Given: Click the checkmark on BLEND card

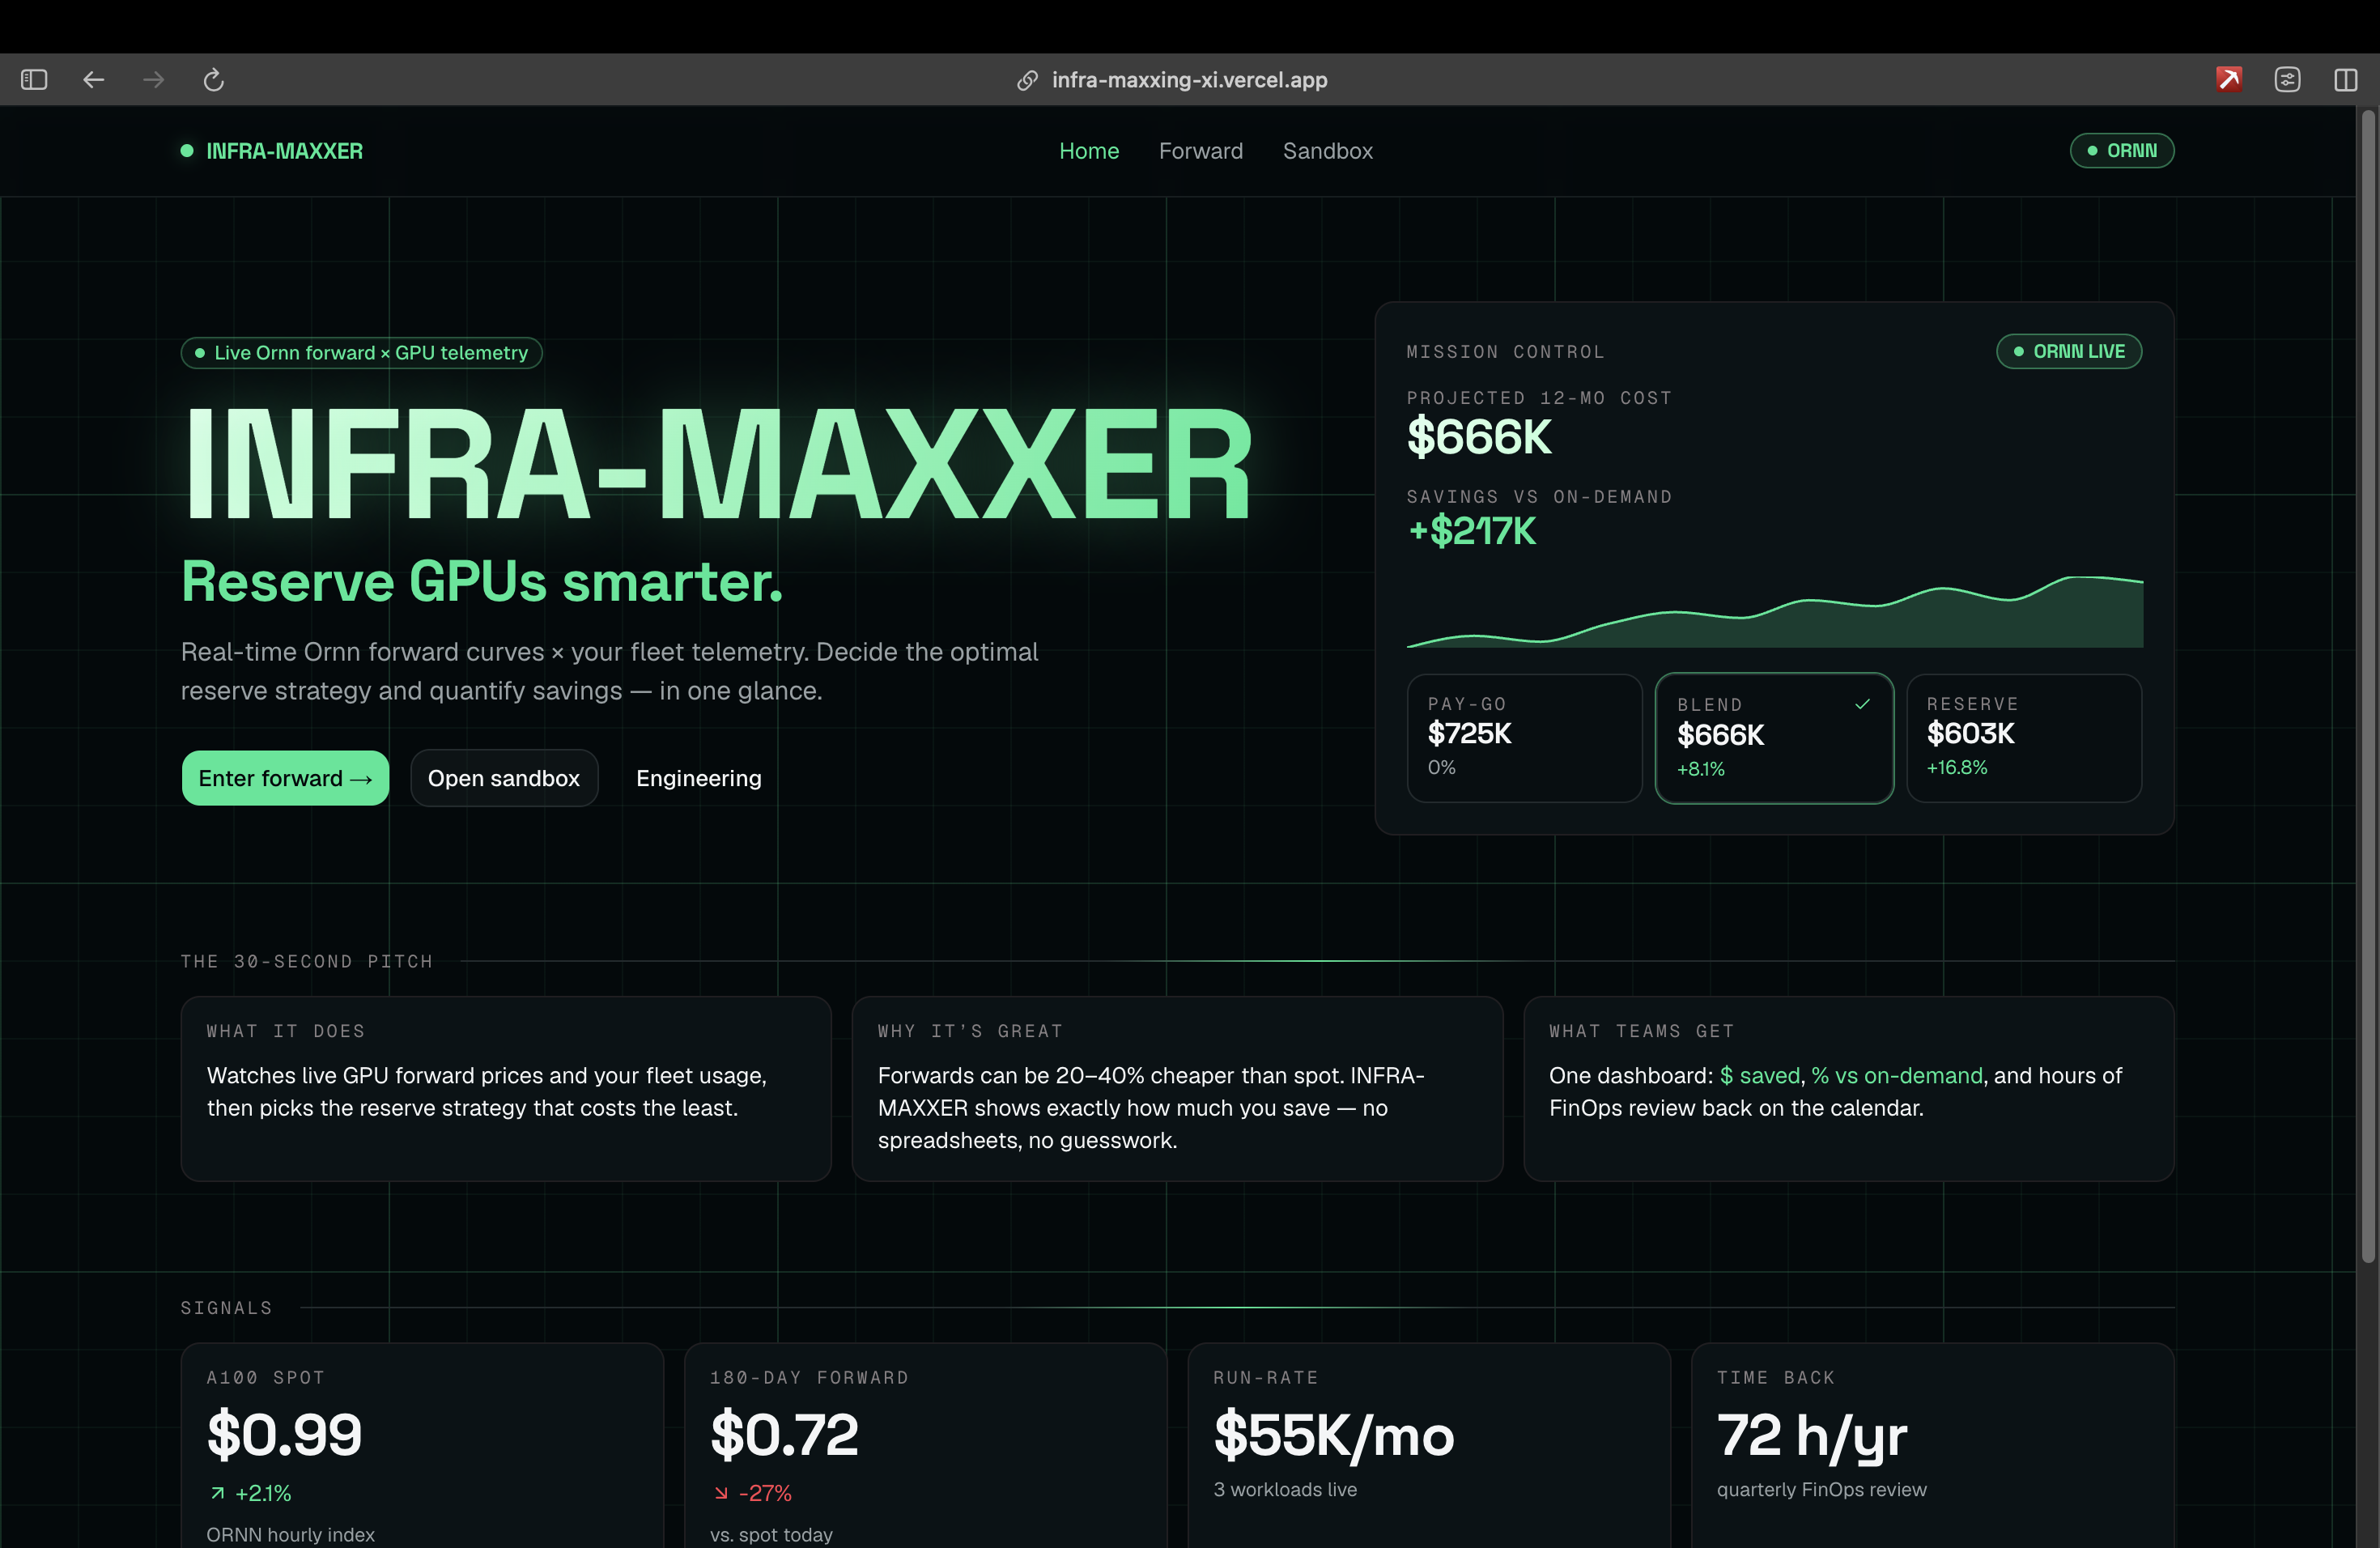Looking at the screenshot, I should click(1862, 704).
